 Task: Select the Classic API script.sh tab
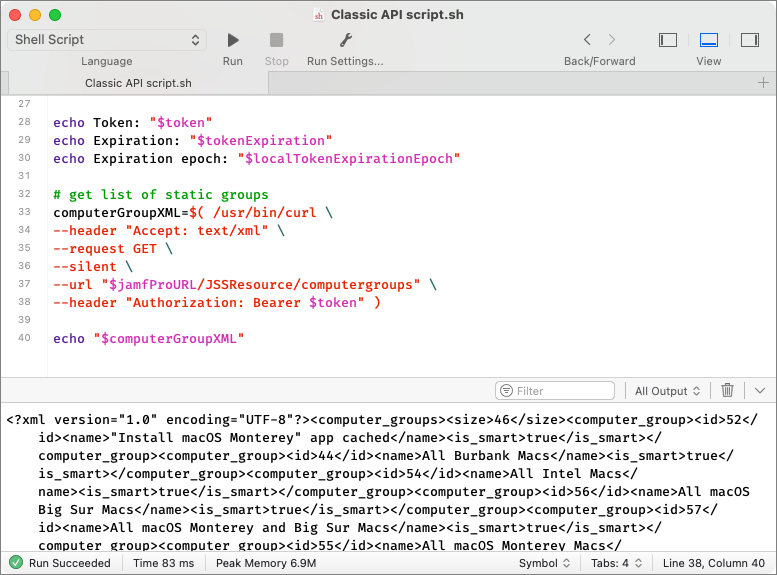[138, 83]
